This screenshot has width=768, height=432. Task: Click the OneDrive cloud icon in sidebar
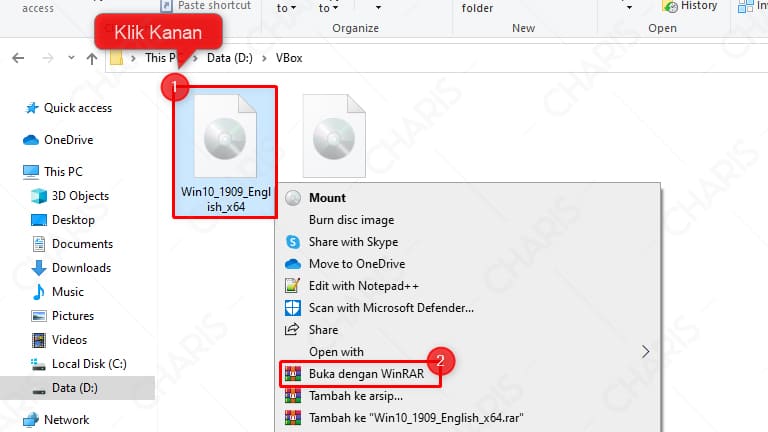coord(31,140)
